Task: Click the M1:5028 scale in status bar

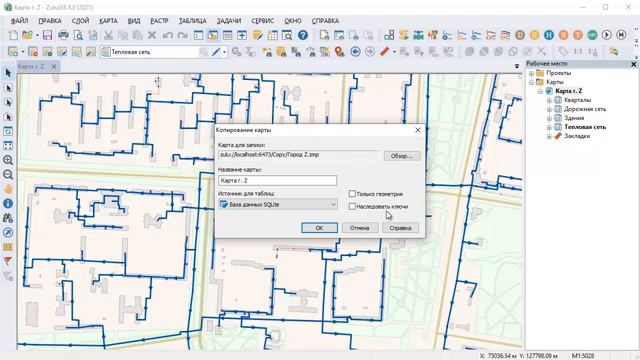Action: pyautogui.click(x=583, y=356)
